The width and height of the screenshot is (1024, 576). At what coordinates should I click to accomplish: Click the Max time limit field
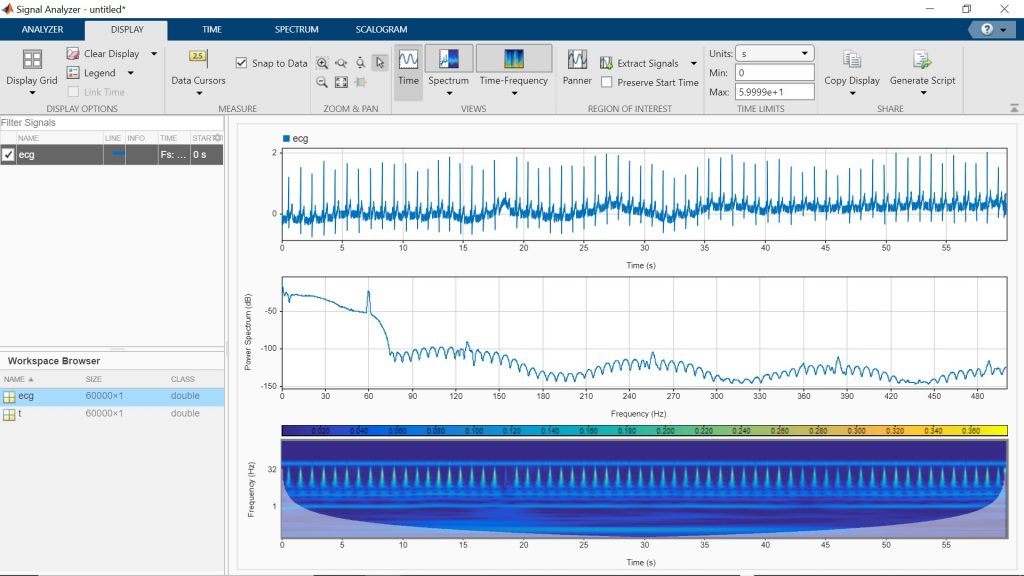tap(774, 92)
